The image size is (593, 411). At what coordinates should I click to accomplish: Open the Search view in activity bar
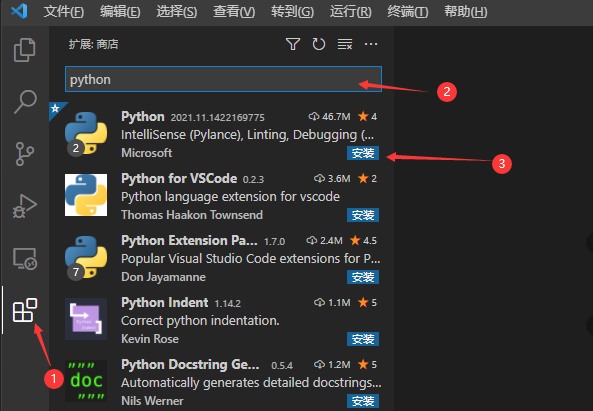(25, 101)
